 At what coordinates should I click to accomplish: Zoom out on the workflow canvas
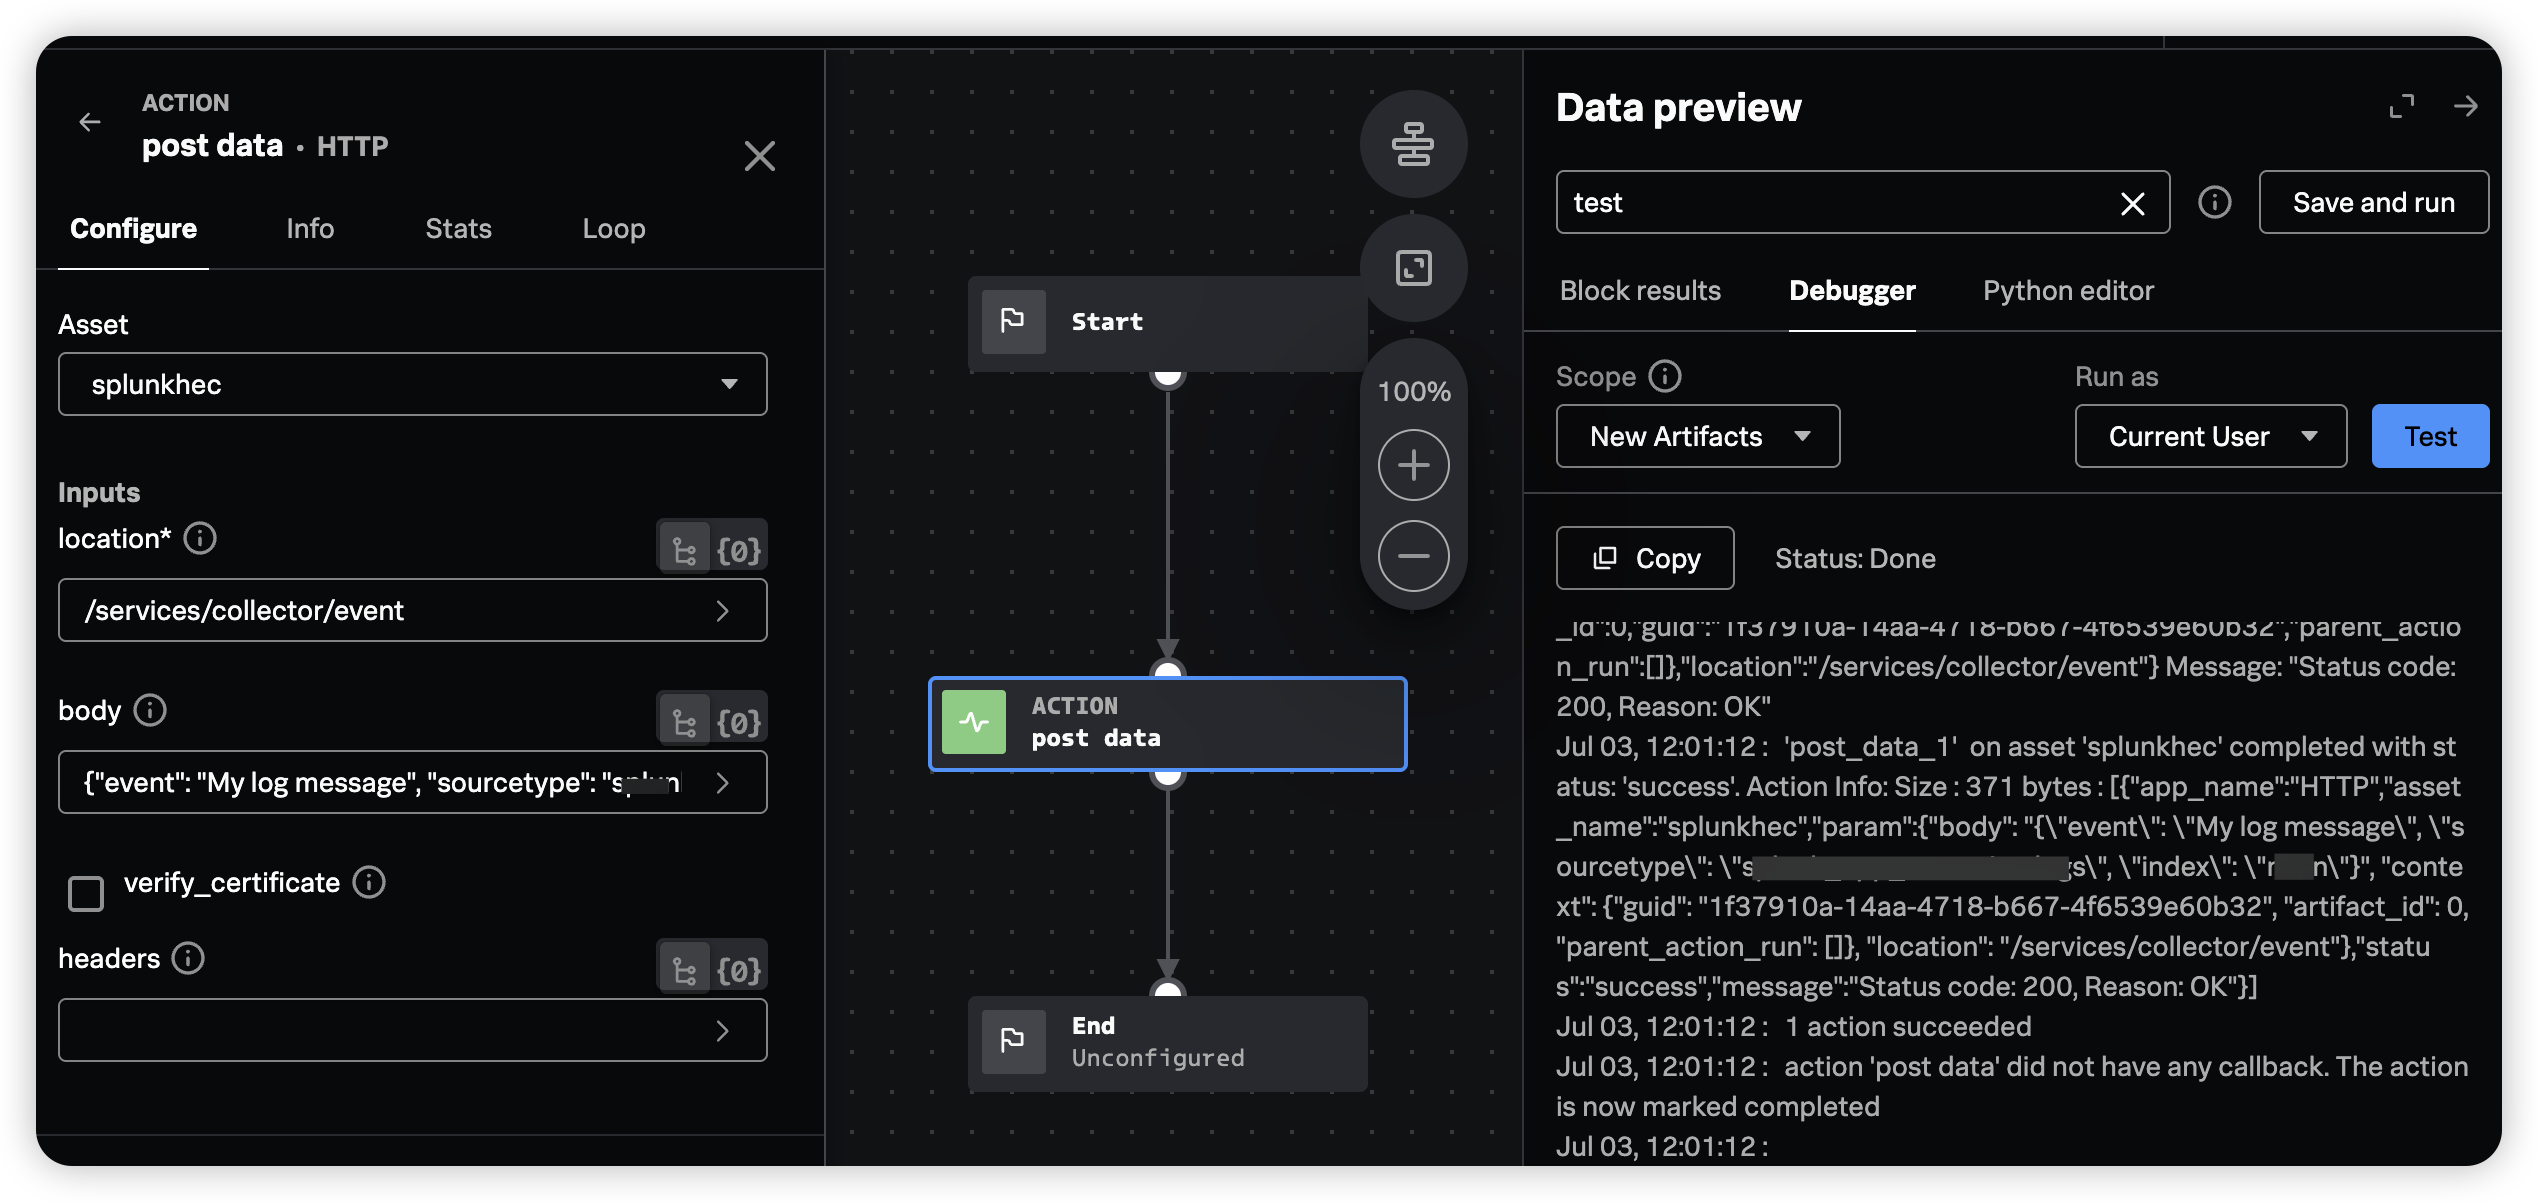tap(1412, 555)
